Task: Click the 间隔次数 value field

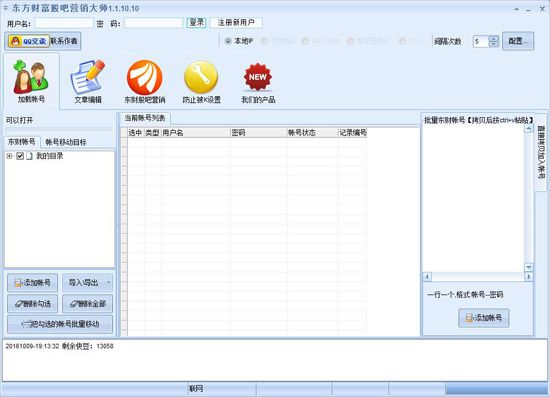Action: (480, 41)
